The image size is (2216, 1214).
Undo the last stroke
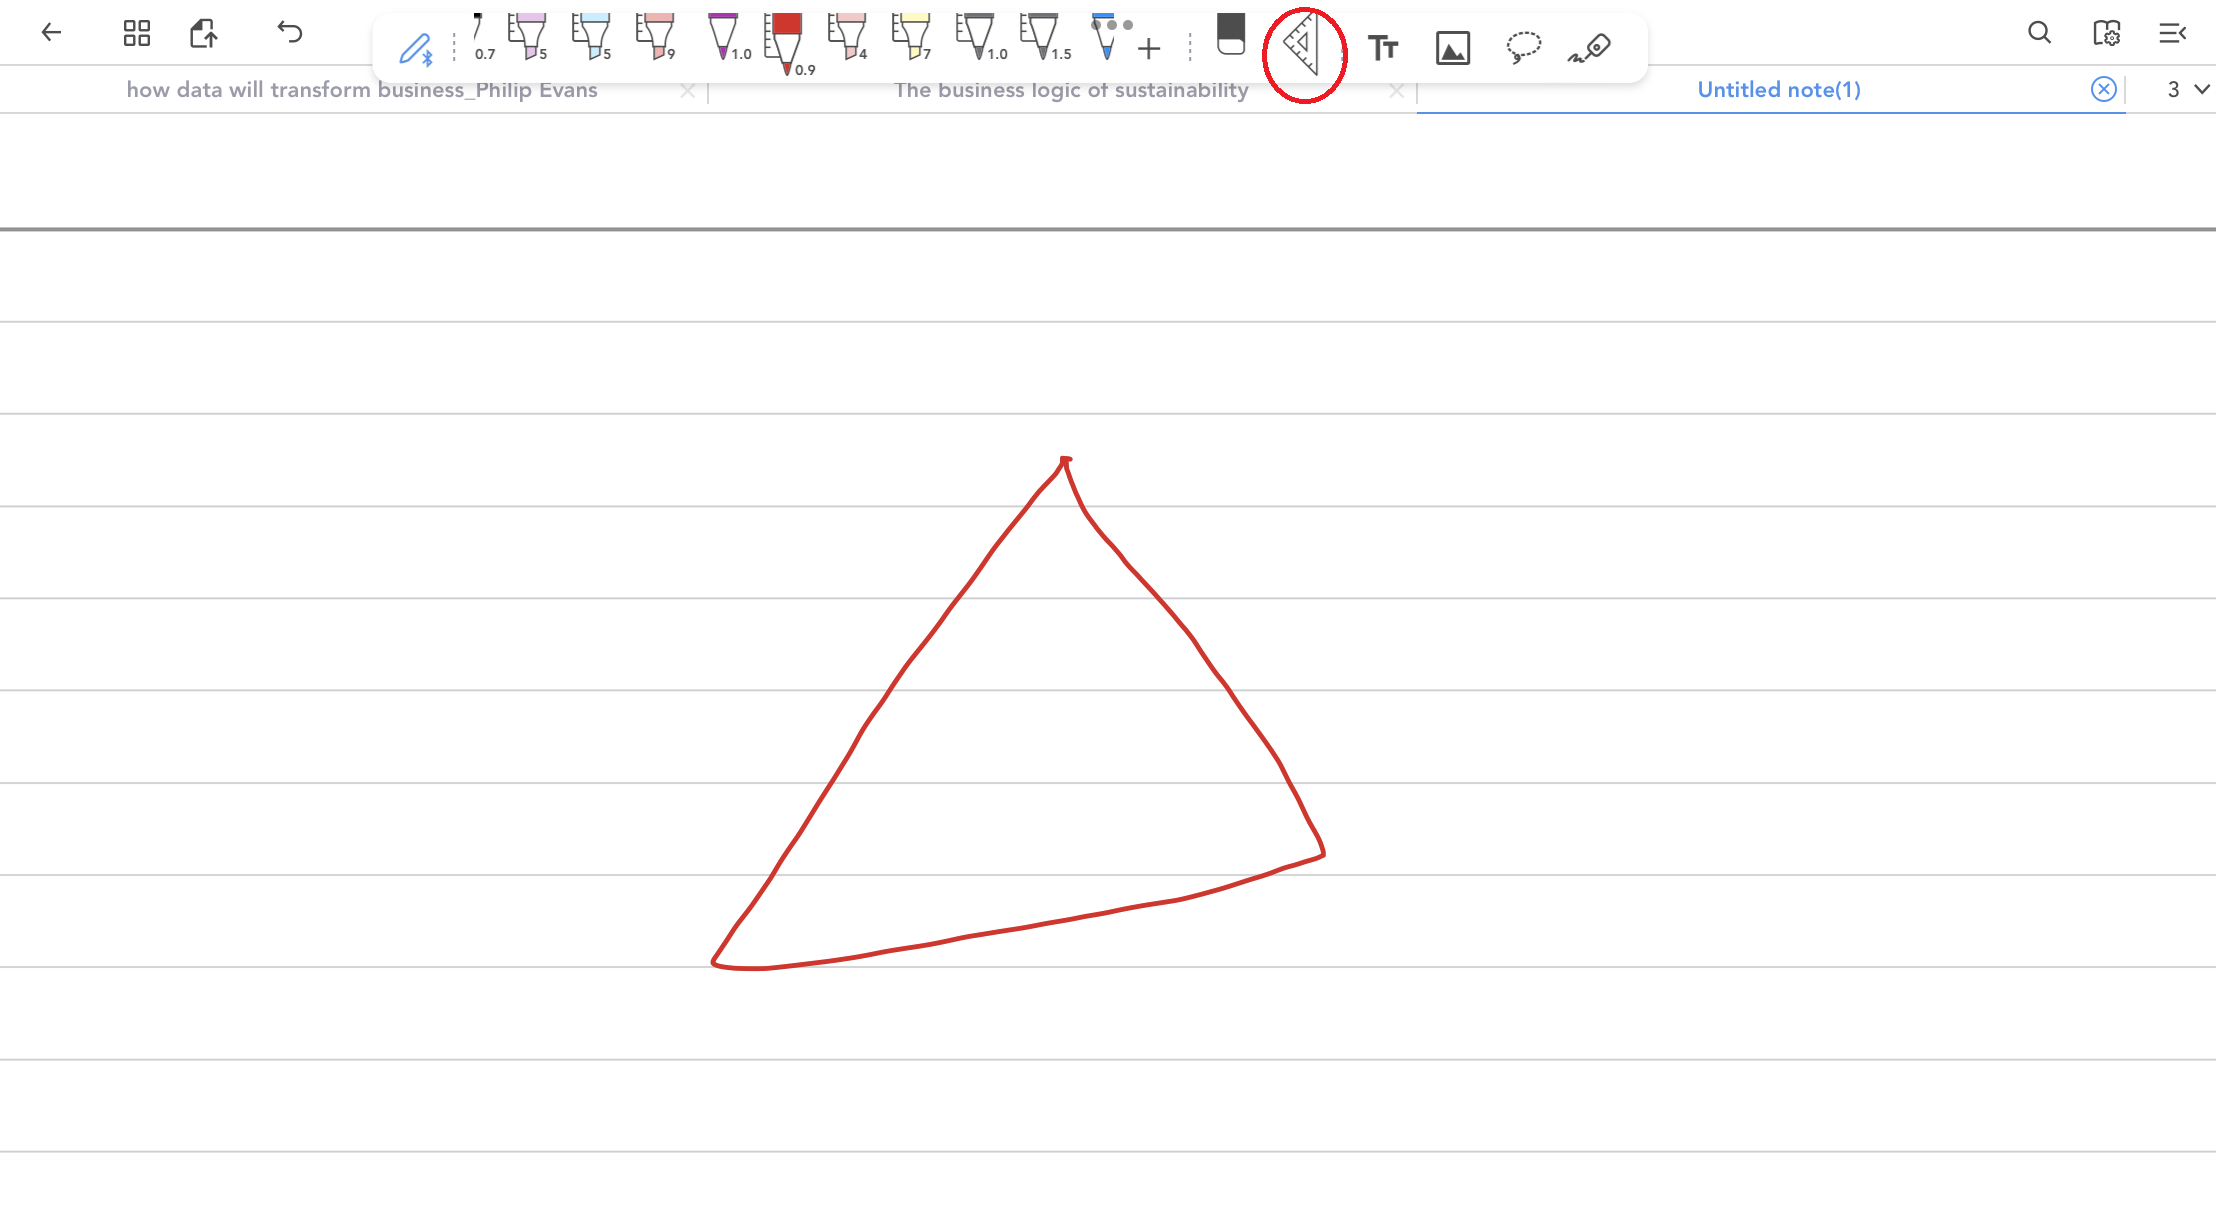[x=289, y=33]
